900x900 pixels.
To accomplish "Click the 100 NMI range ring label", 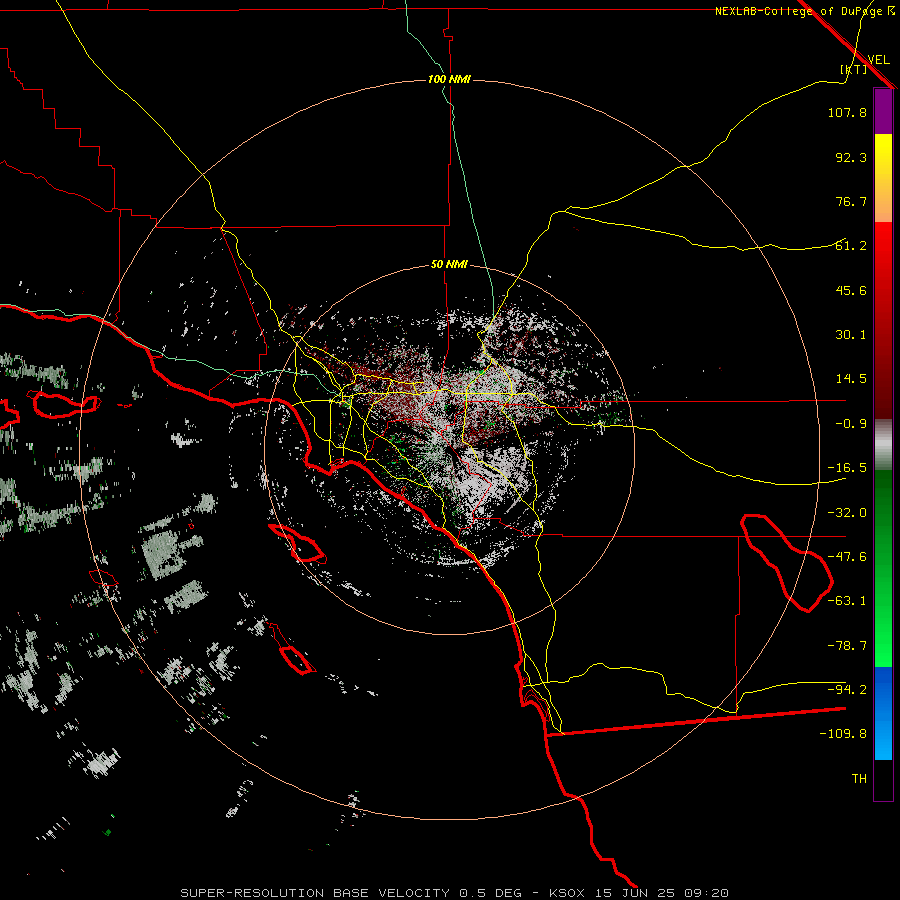I will [x=449, y=79].
